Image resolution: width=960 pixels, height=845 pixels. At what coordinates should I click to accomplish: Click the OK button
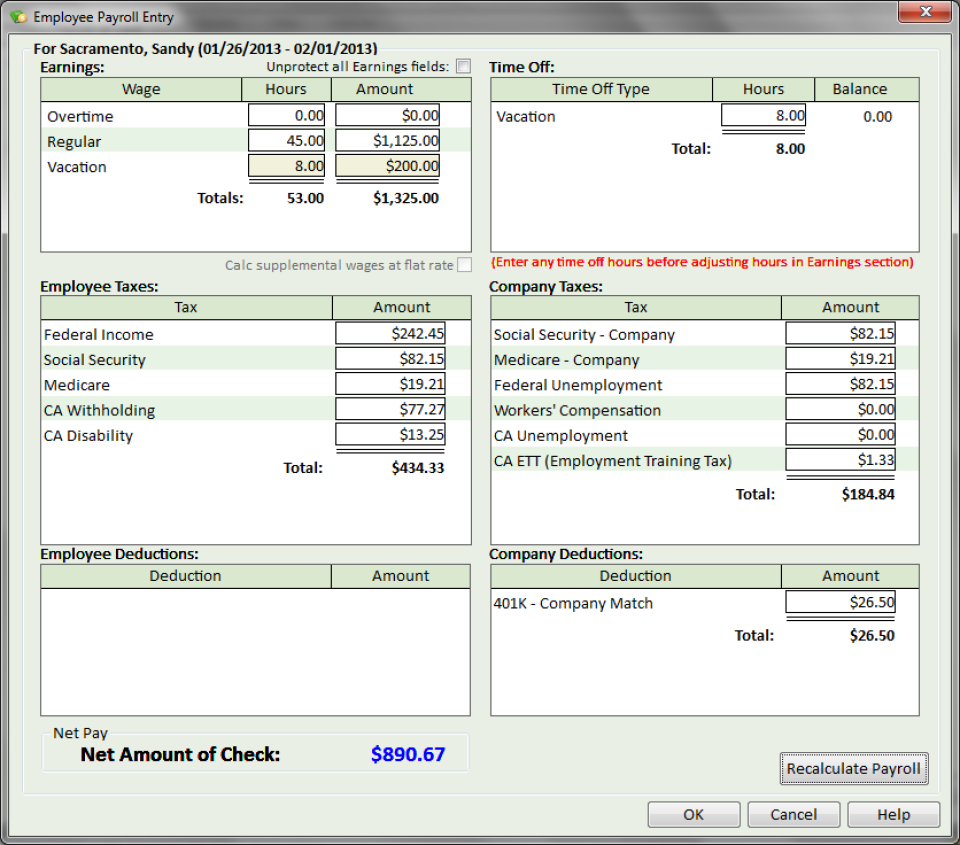tap(693, 814)
